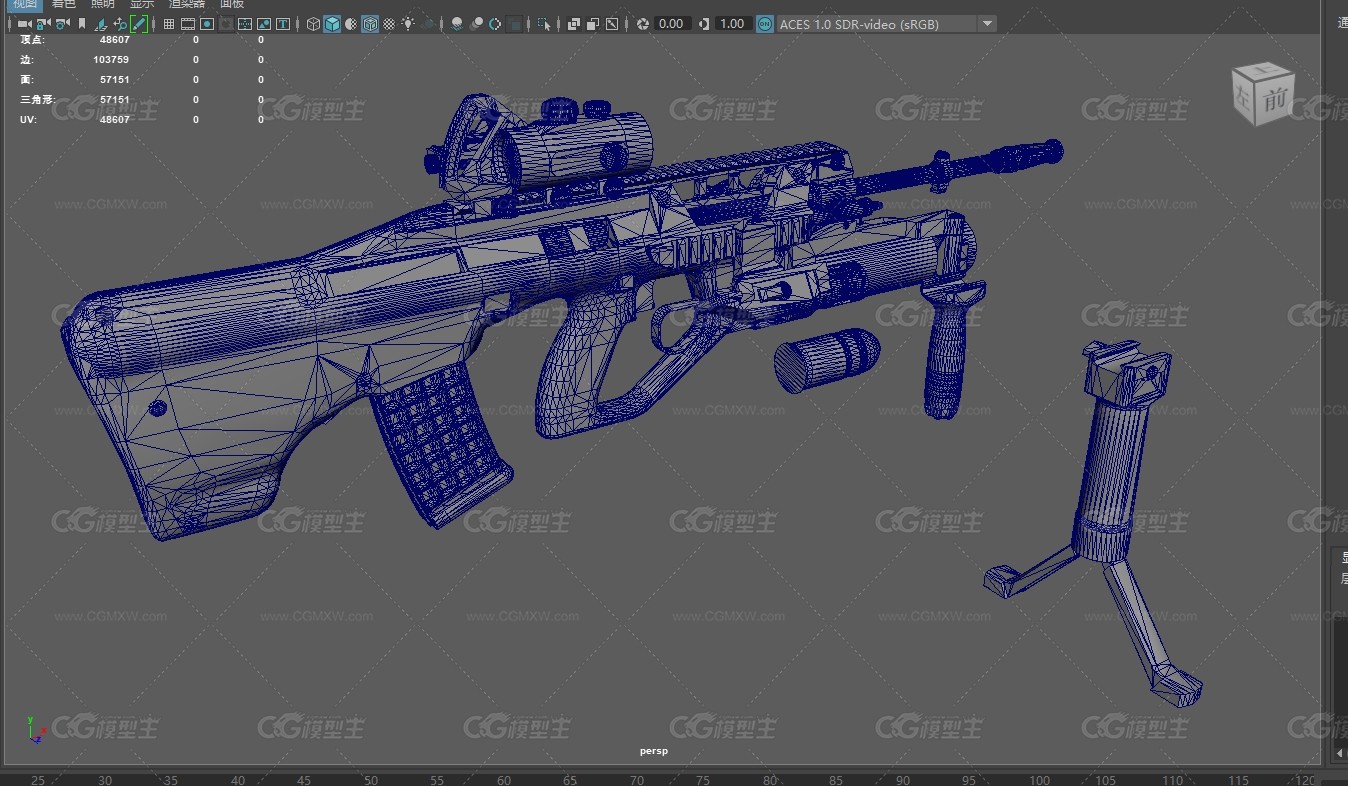Toggle X-Ray Active Components icon
The image size is (1348, 786).
pyautogui.click(x=593, y=23)
